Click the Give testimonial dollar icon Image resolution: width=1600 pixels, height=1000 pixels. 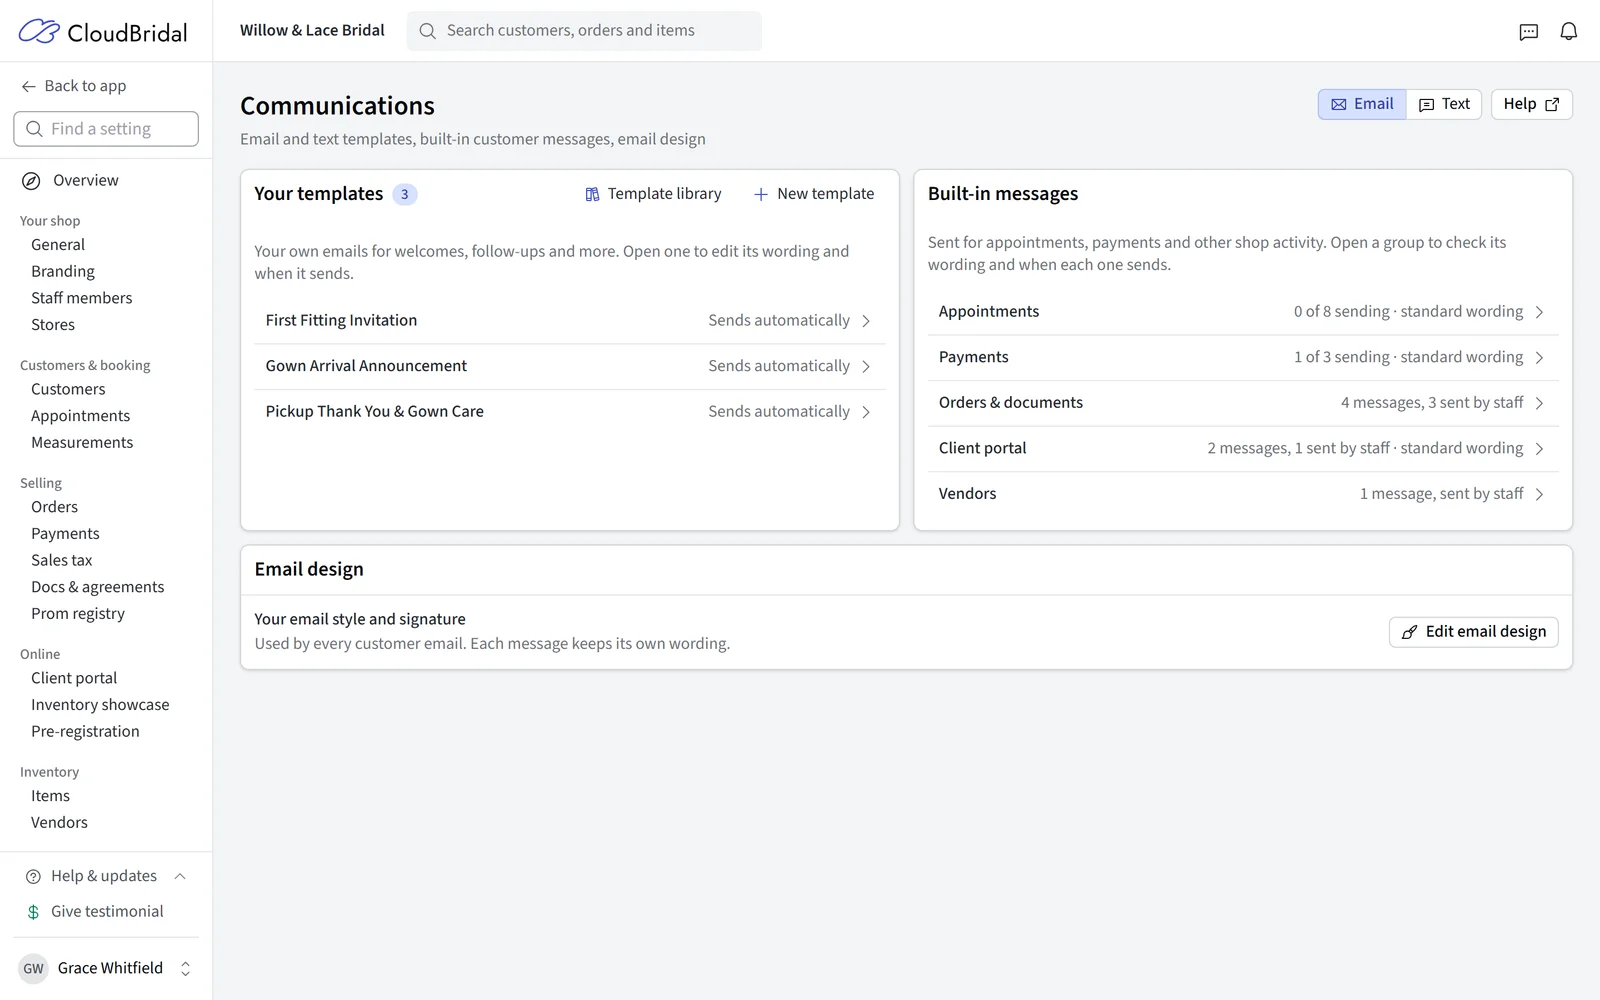coord(33,912)
